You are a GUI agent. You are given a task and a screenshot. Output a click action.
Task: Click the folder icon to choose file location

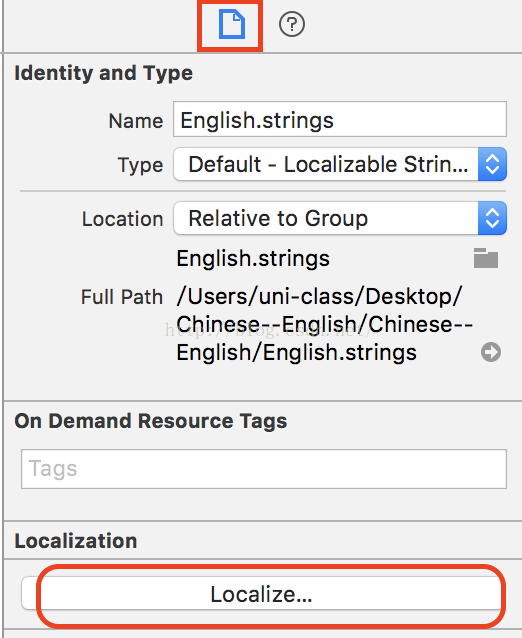point(486,258)
